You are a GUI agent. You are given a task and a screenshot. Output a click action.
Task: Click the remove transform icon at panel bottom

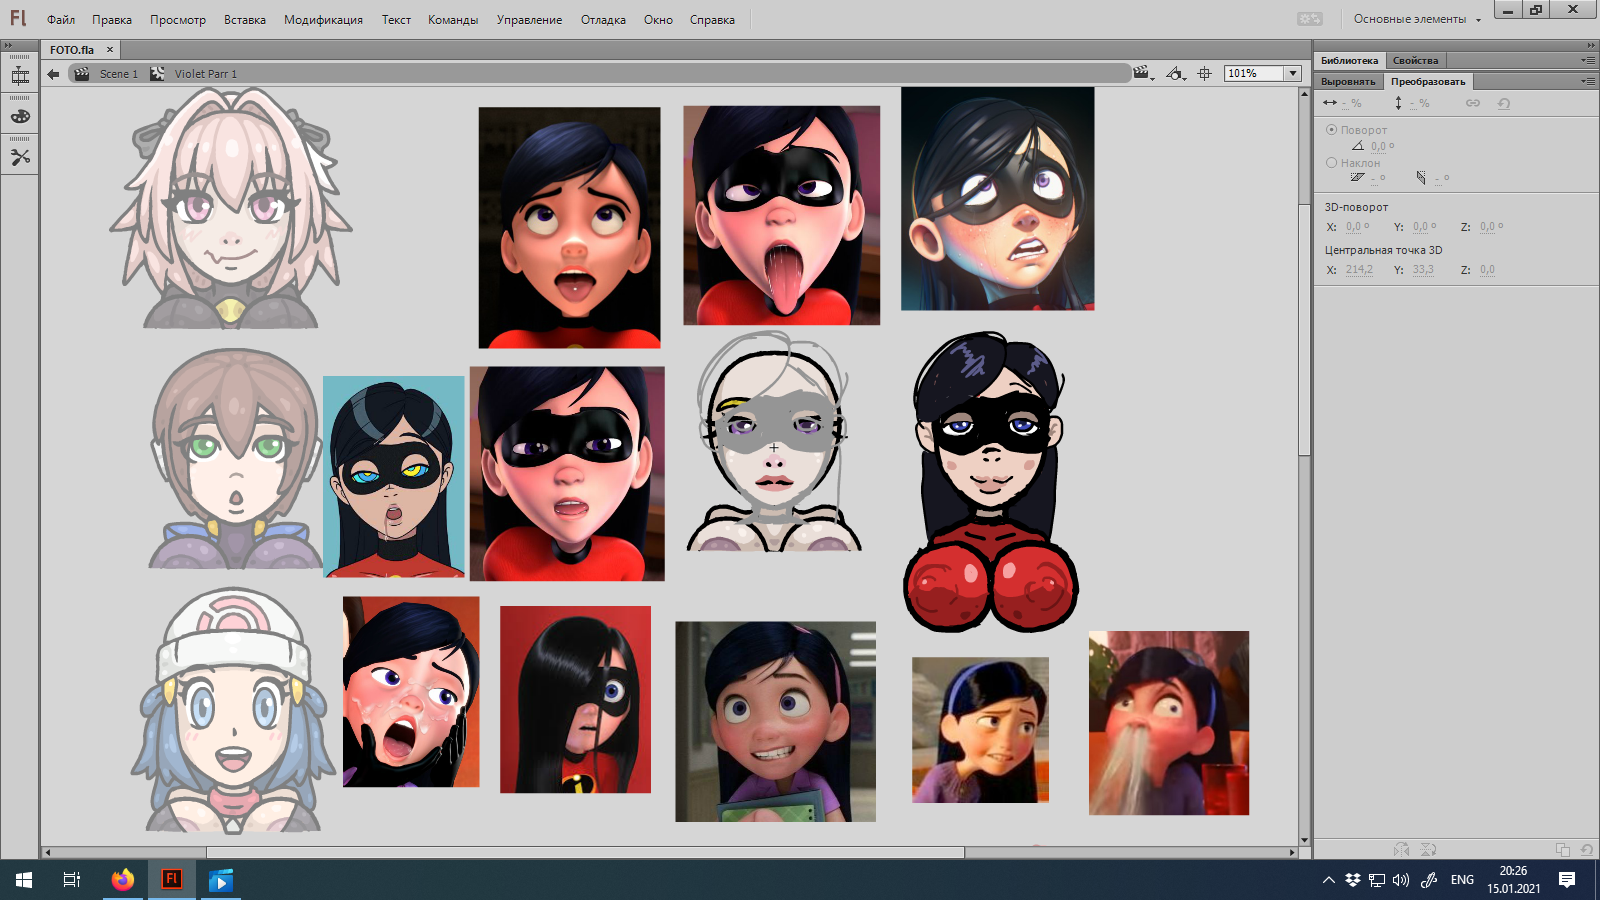[1586, 849]
